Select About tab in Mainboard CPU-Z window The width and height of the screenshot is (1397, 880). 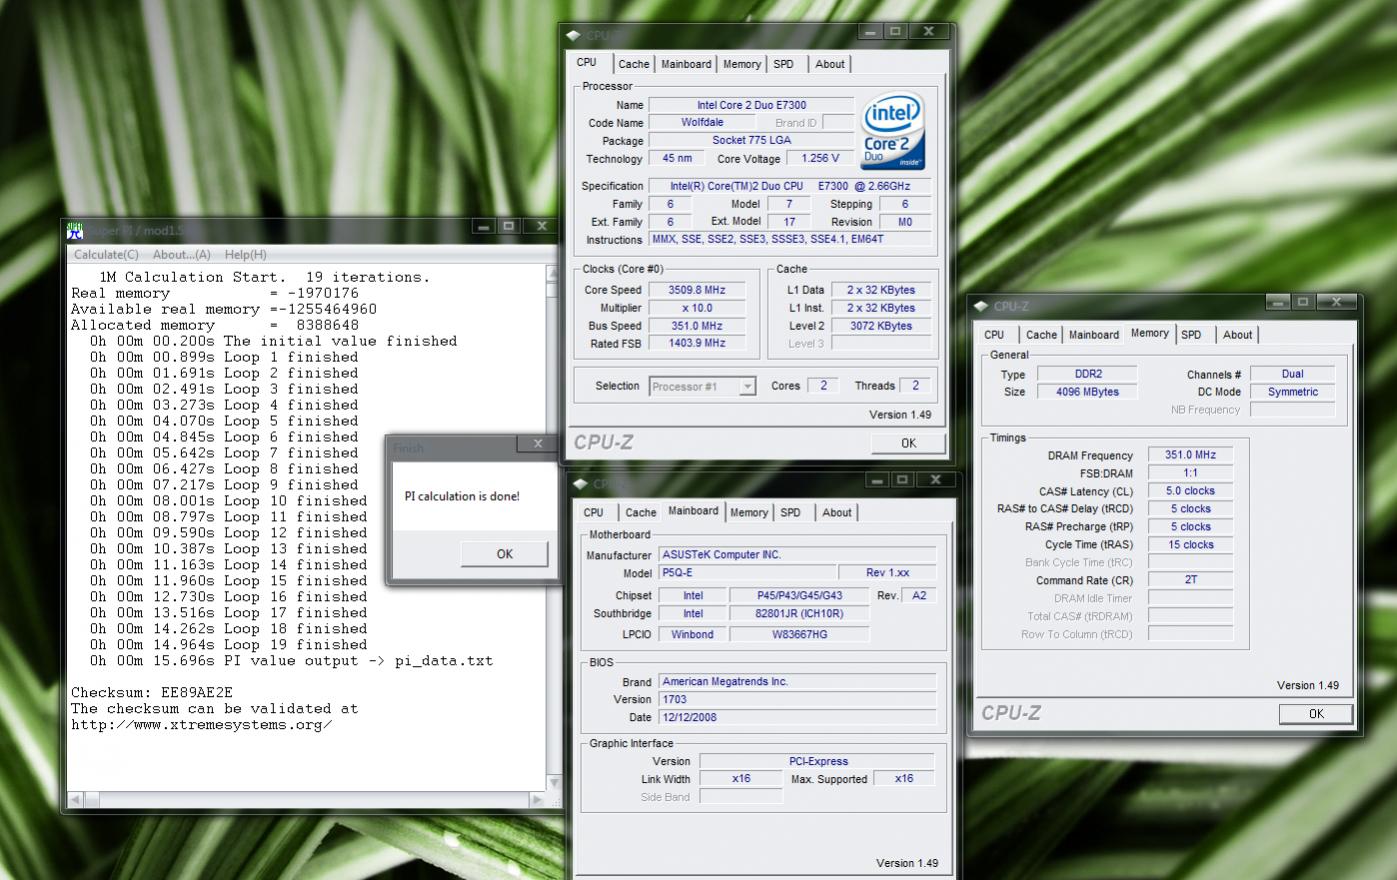point(837,512)
